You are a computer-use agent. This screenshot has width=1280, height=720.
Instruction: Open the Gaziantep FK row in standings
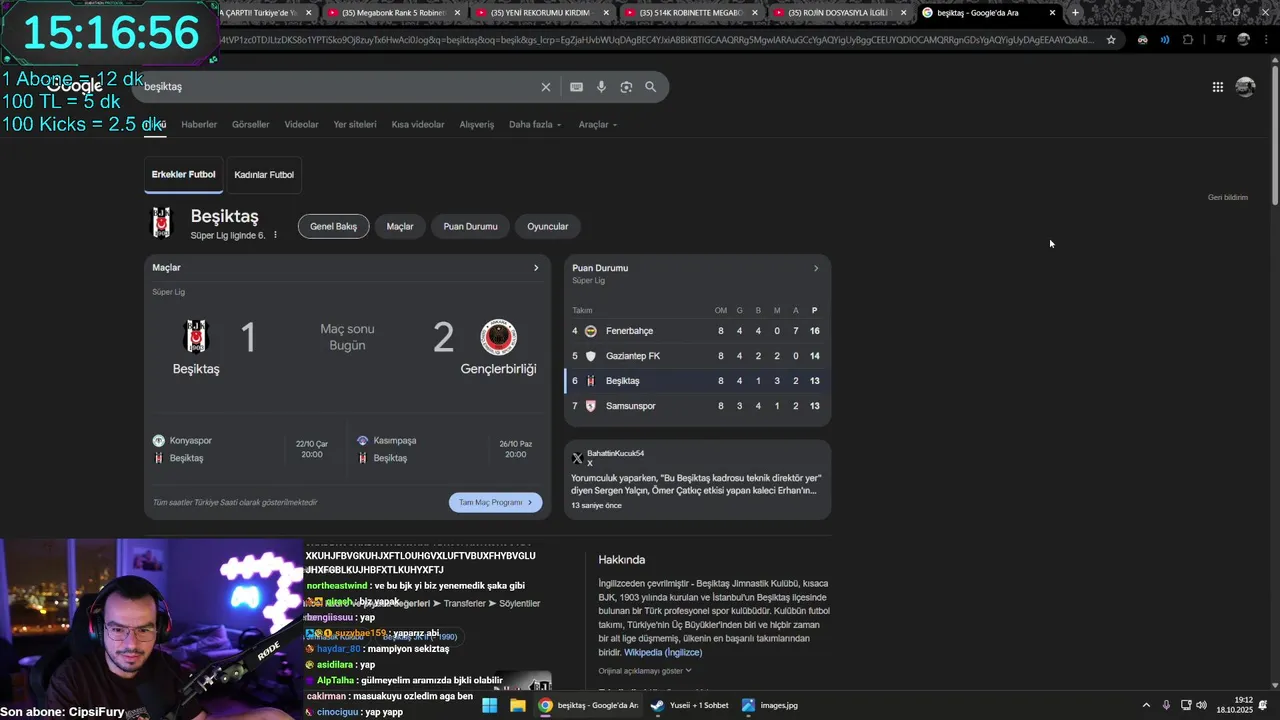pyautogui.click(x=697, y=356)
